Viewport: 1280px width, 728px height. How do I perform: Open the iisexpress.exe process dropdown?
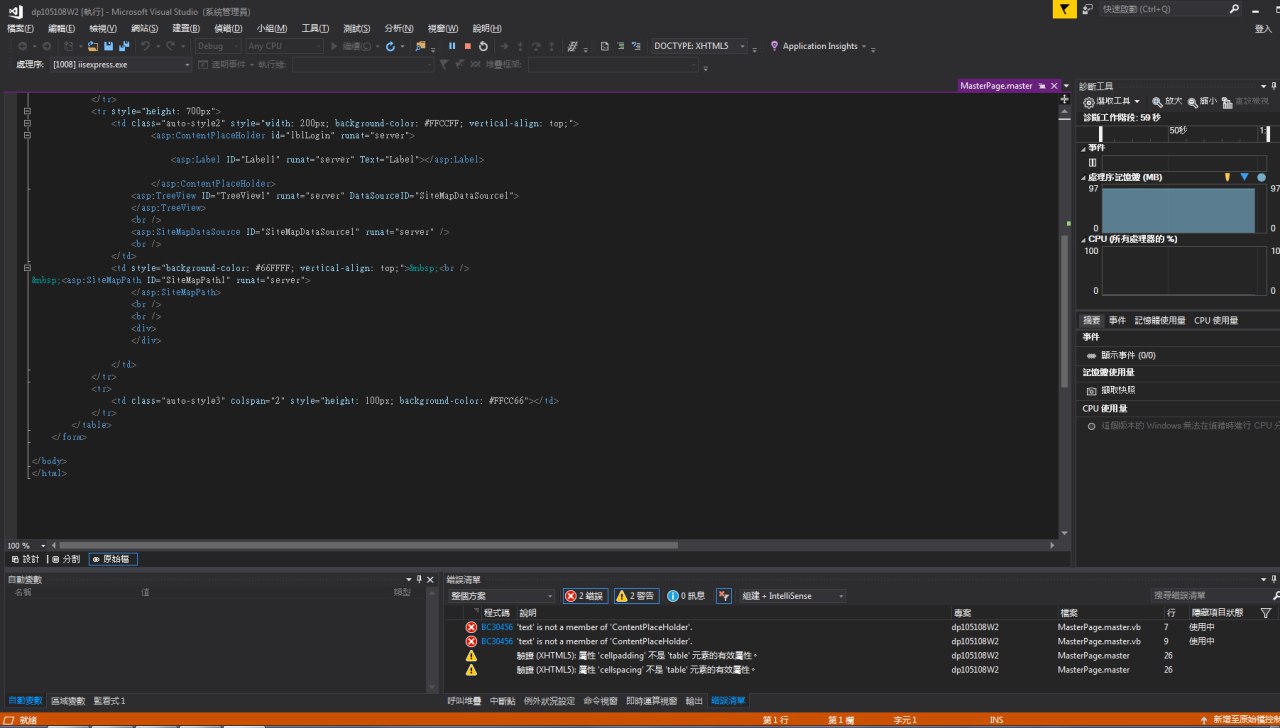[186, 65]
